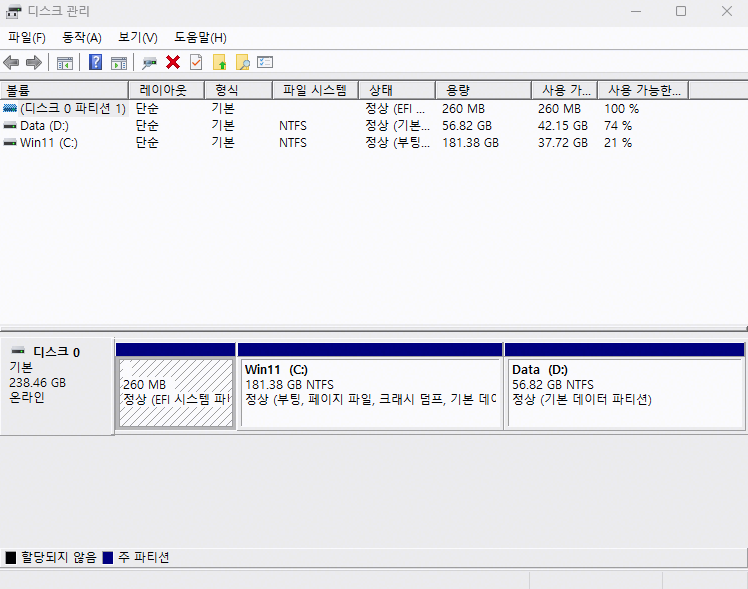Click the 74 % free percentage cell
This screenshot has width=748, height=589.
point(618,126)
